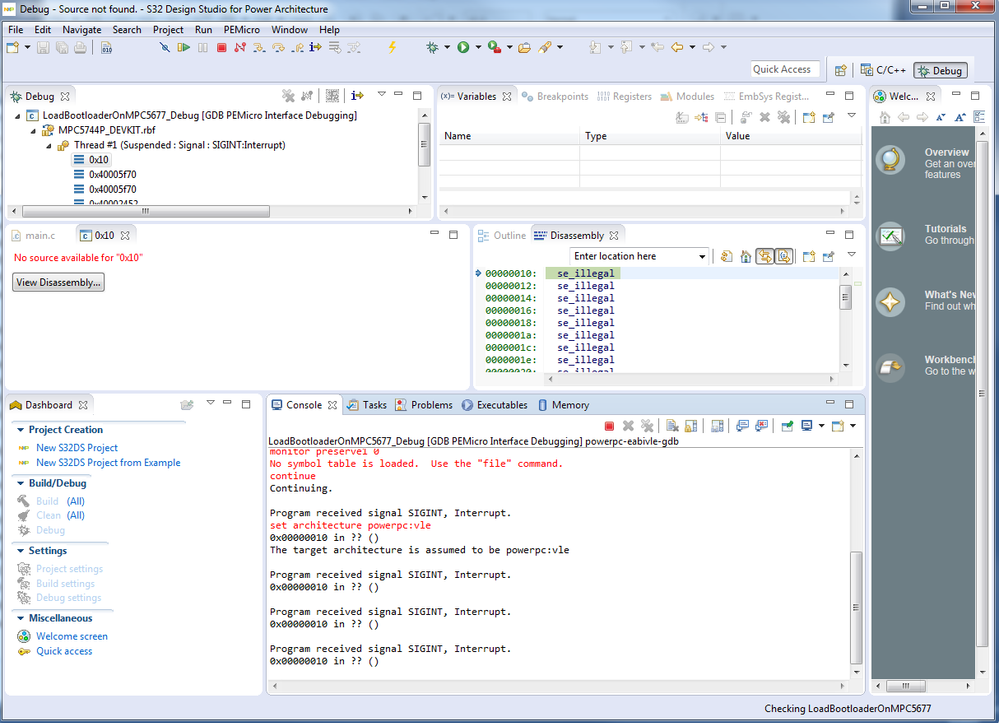Collapse the MPC5744P_DEVKIT.rbf tree node
Viewport: 999px width, 723px height.
pyautogui.click(x=33, y=131)
